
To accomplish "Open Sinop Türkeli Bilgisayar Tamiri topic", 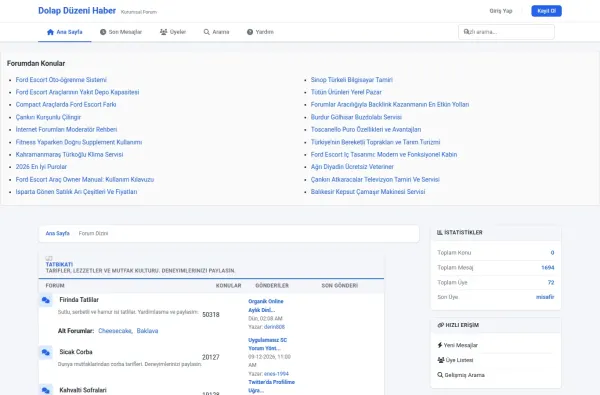I will point(352,80).
